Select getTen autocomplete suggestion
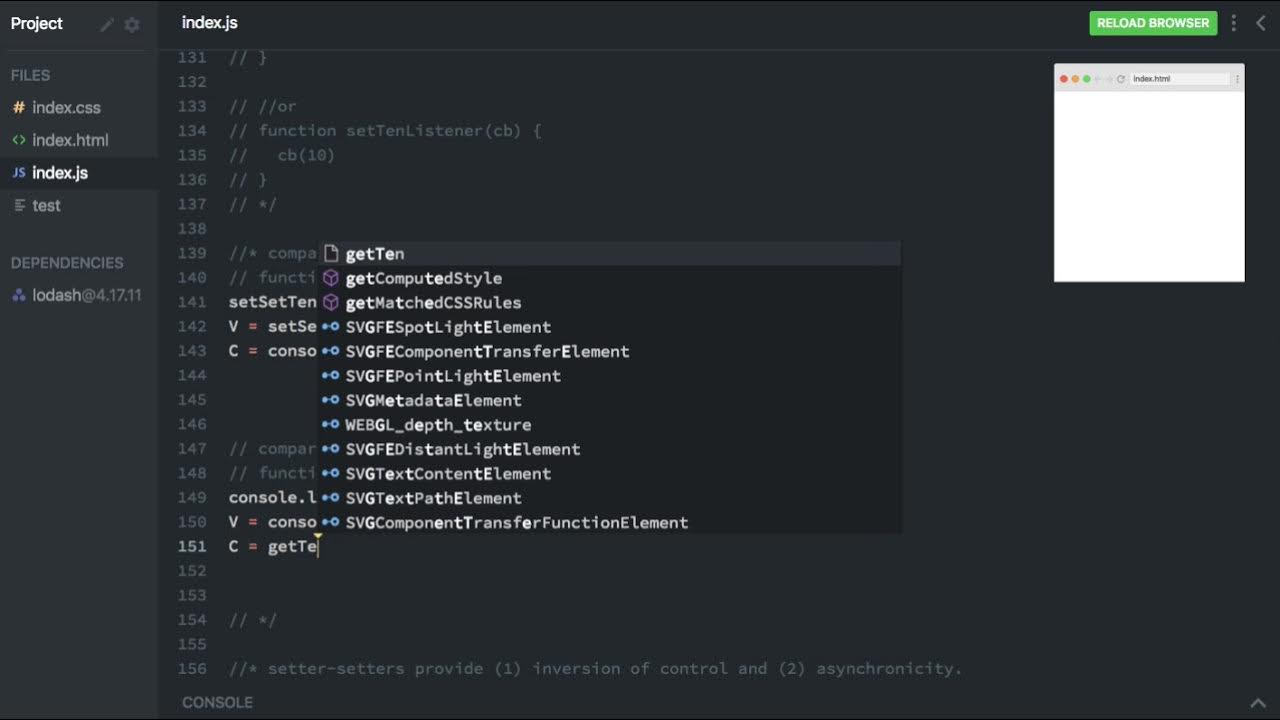 [375, 254]
